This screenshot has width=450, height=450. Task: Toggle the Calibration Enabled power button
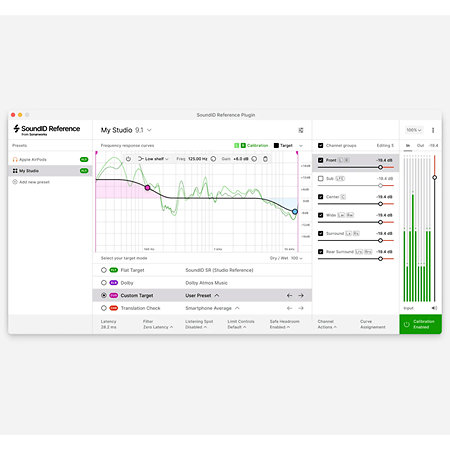click(421, 324)
